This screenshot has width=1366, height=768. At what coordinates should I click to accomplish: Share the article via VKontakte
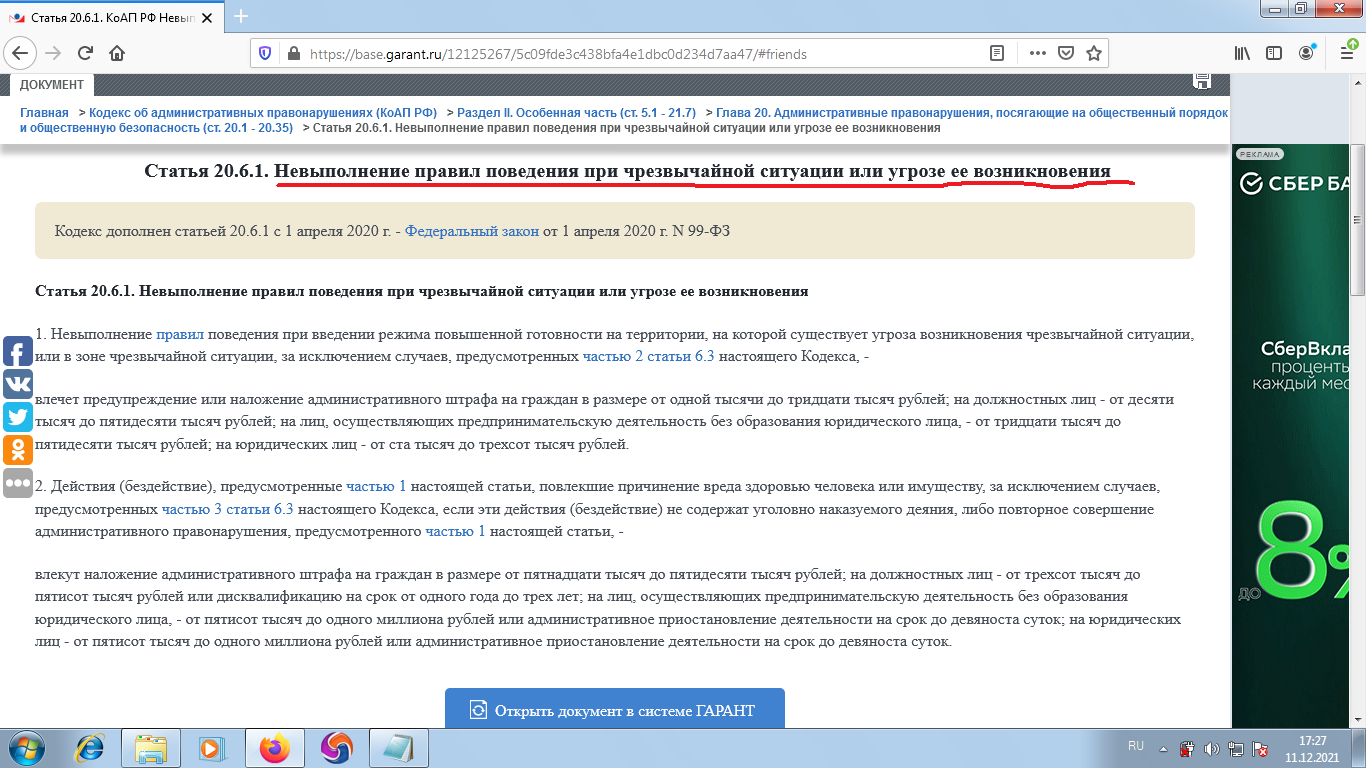pos(16,384)
